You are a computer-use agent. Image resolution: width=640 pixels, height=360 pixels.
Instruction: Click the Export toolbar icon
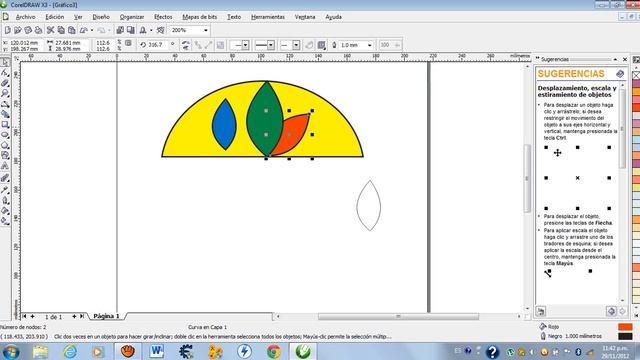(131, 30)
